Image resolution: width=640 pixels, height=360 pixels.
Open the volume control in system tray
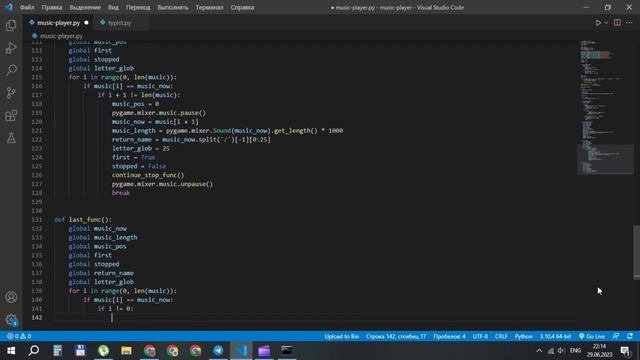pyautogui.click(x=561, y=351)
